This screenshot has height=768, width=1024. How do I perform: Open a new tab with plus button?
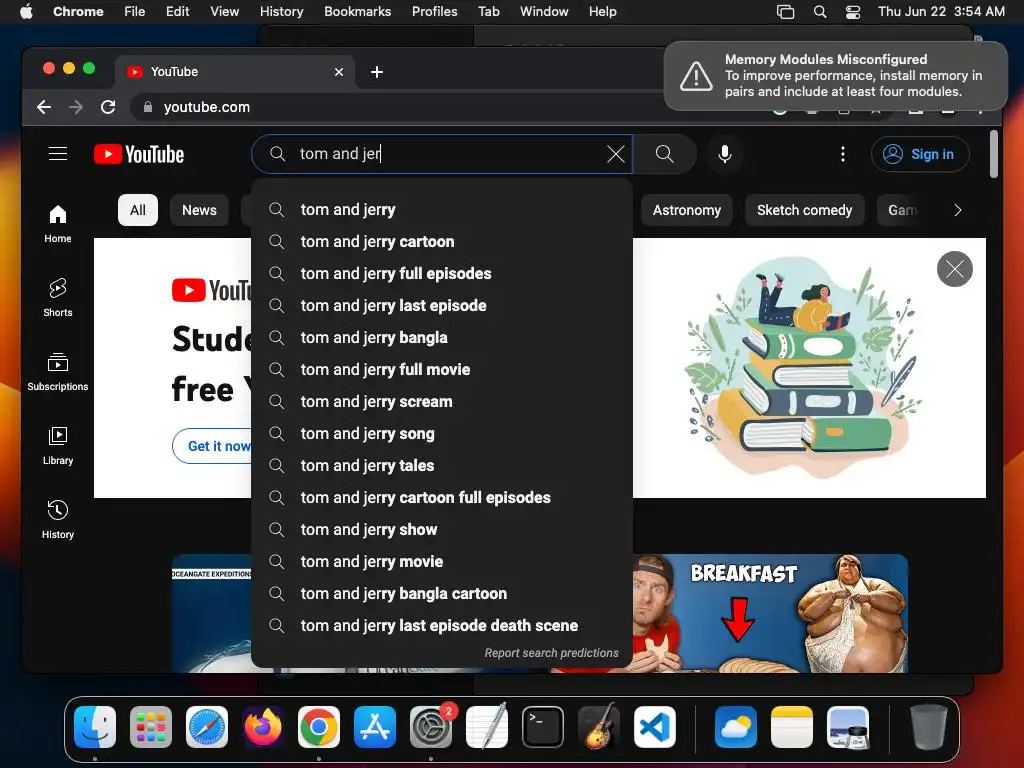(x=377, y=72)
